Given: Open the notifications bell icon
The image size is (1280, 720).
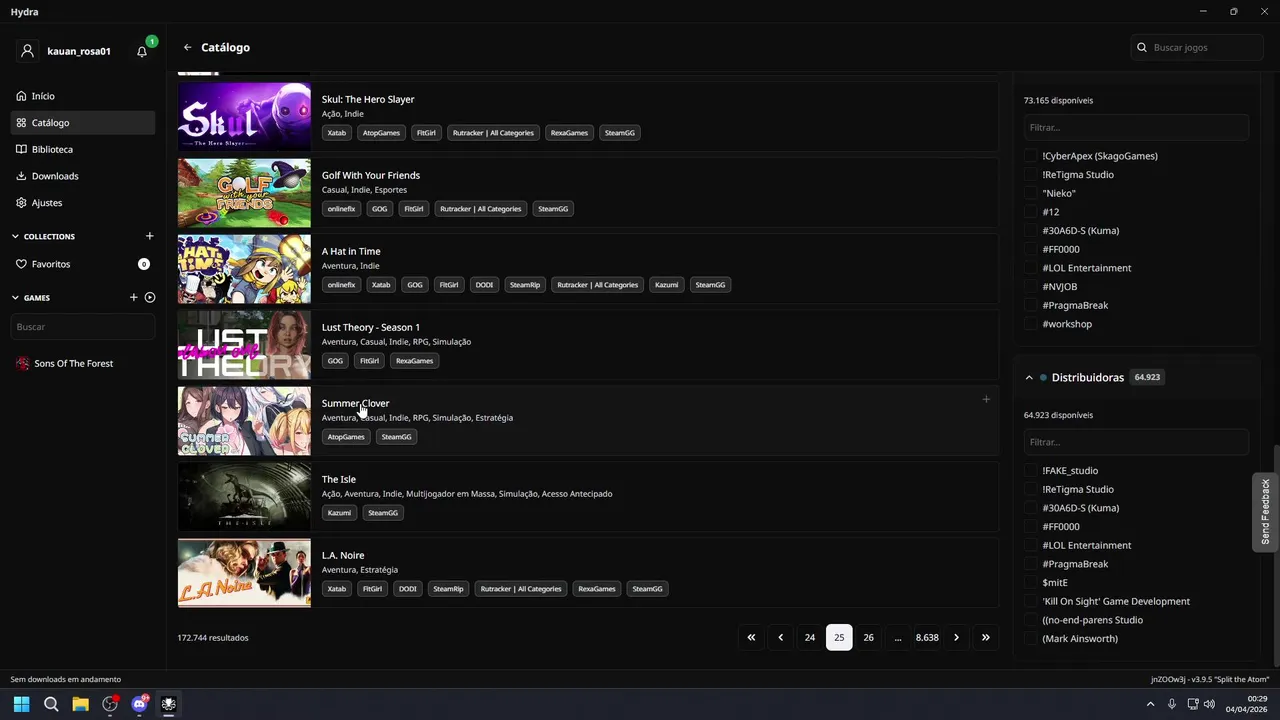Looking at the screenshot, I should 142,51.
